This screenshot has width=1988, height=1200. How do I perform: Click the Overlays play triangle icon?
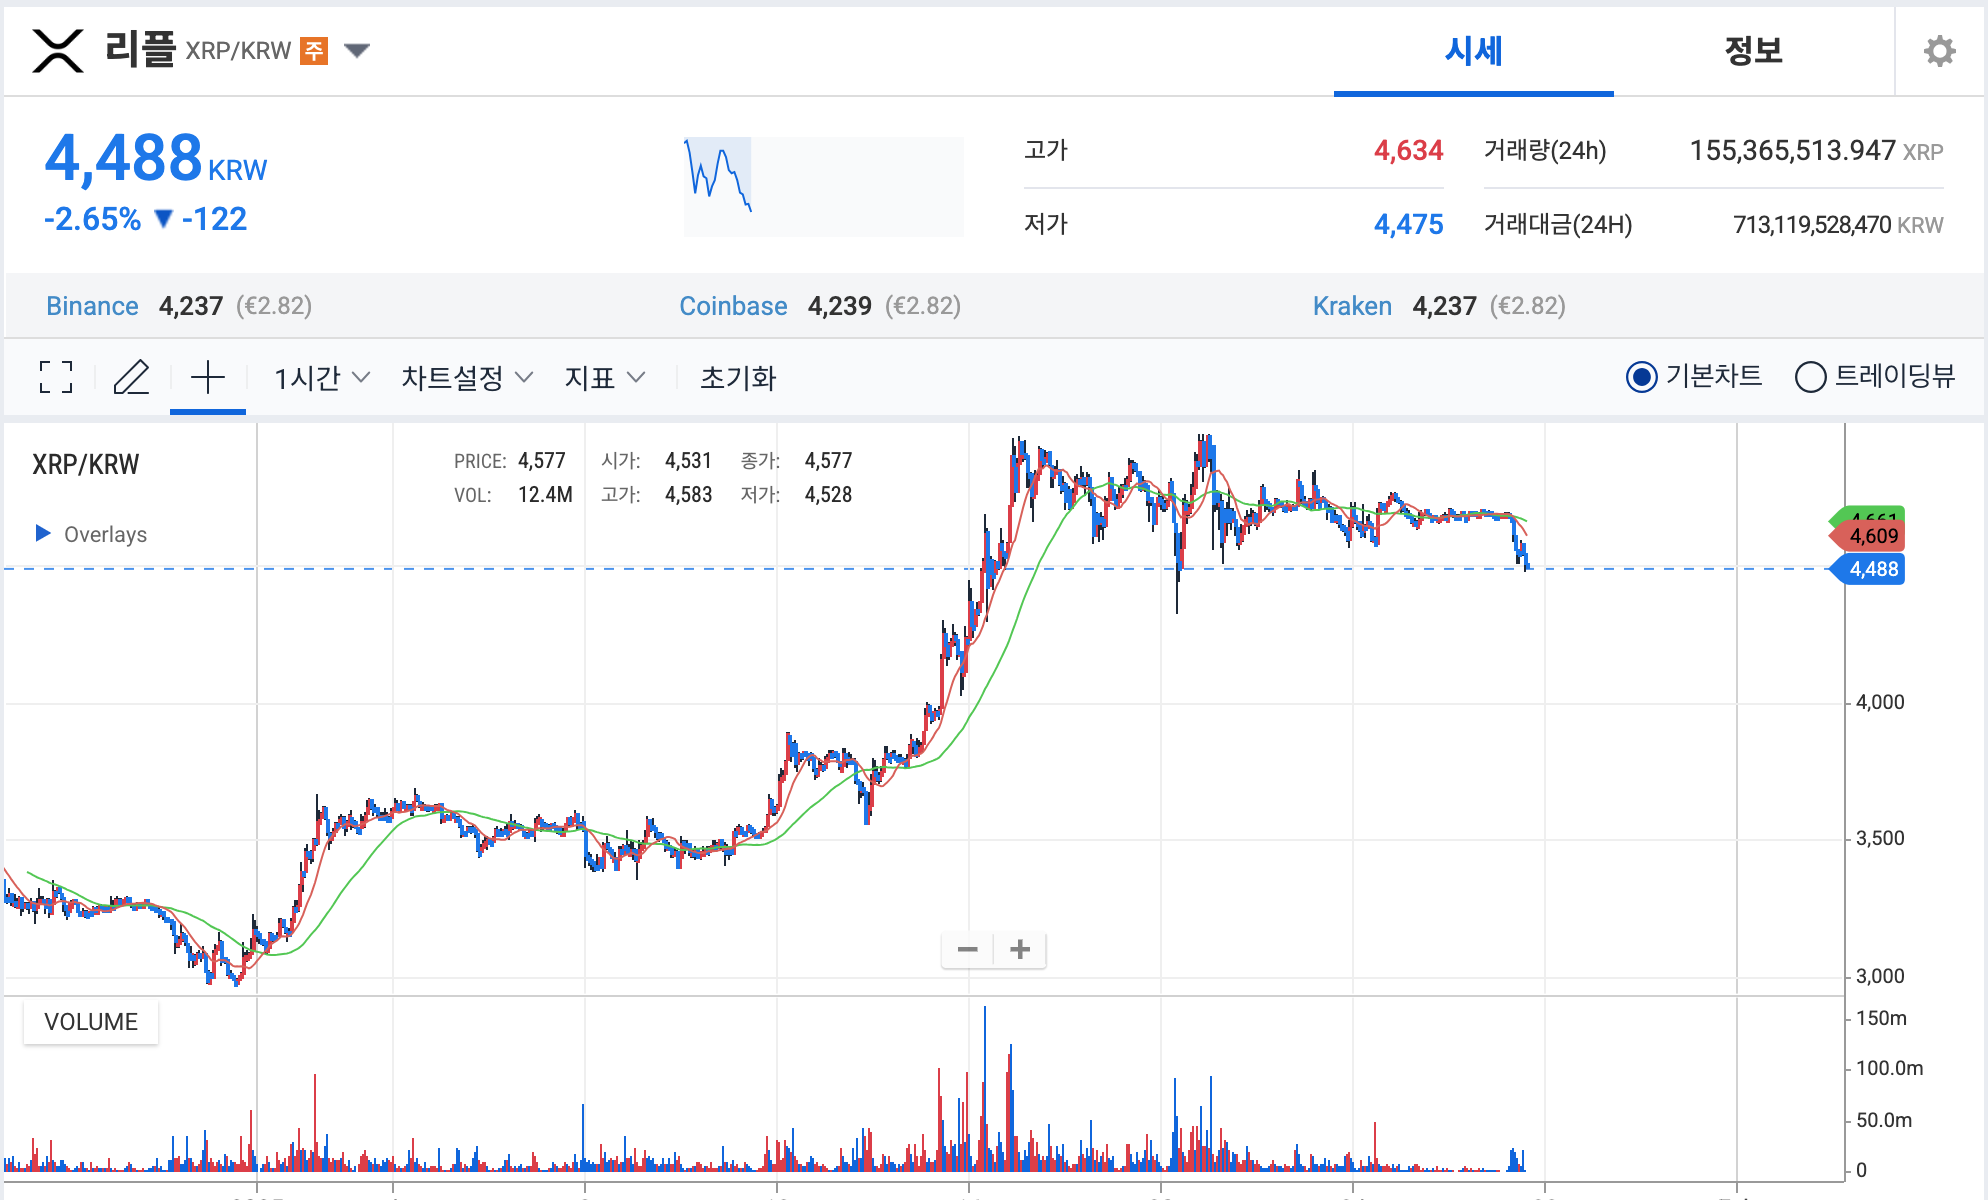(42, 533)
